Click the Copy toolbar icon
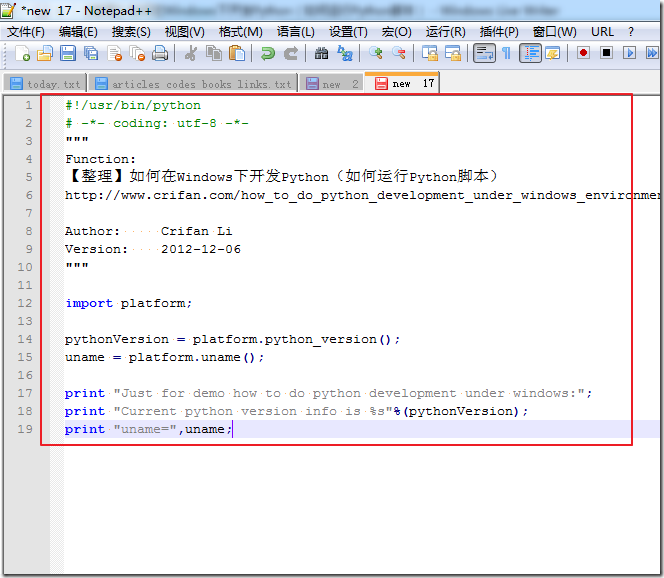 [214, 54]
